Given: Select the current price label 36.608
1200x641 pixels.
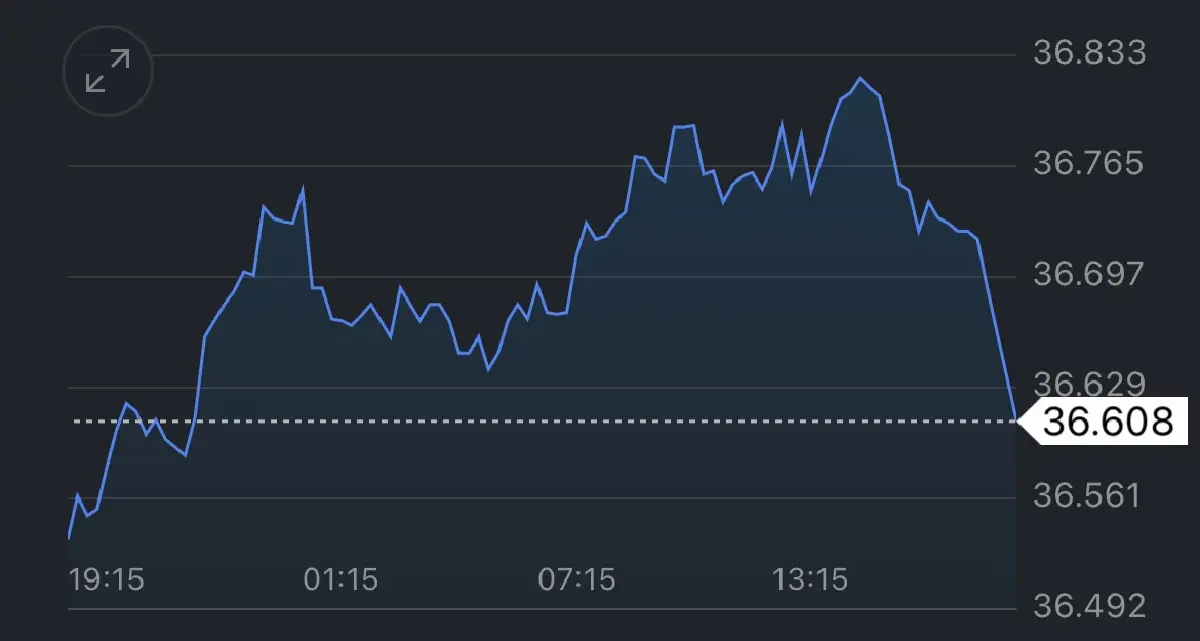Looking at the screenshot, I should pos(1104,421).
